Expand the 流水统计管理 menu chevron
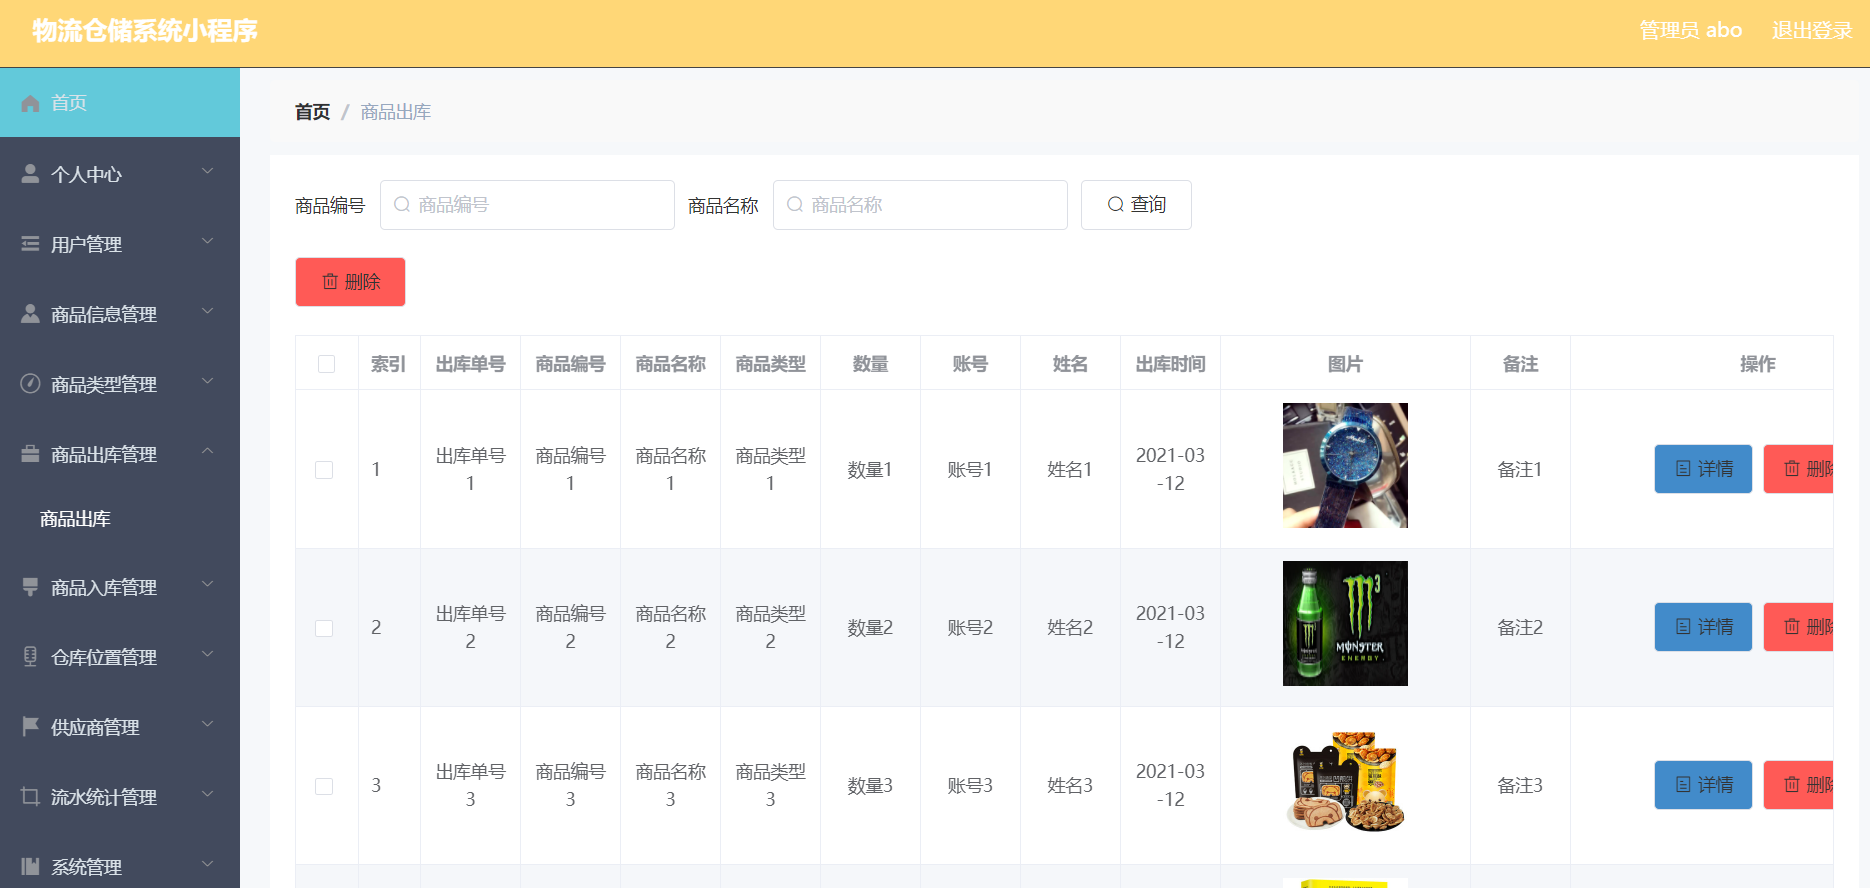The image size is (1870, 888). click(208, 795)
